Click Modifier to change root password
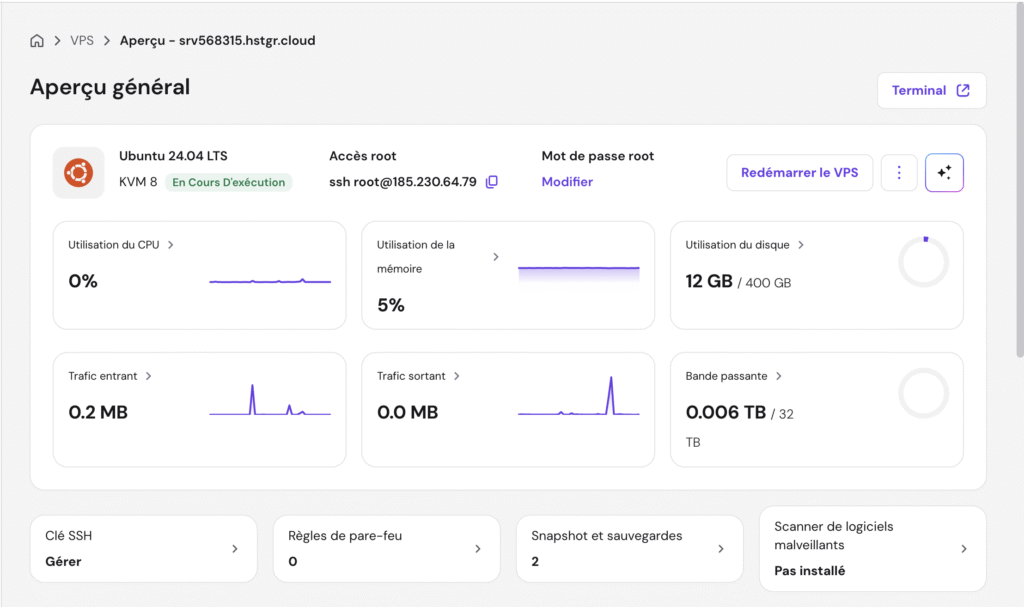The width and height of the screenshot is (1024, 607). 567,182
